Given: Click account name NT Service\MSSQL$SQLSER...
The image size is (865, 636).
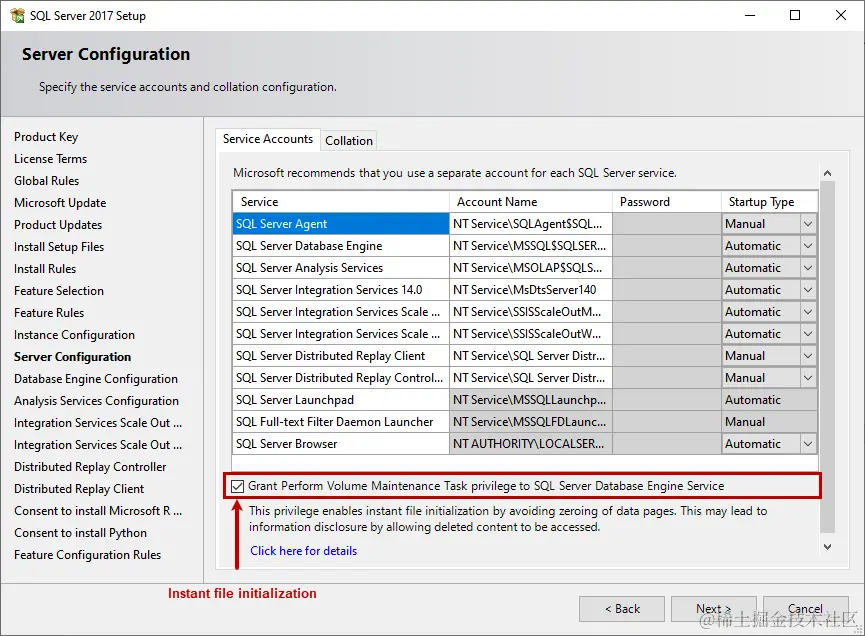Looking at the screenshot, I should pos(531,246).
